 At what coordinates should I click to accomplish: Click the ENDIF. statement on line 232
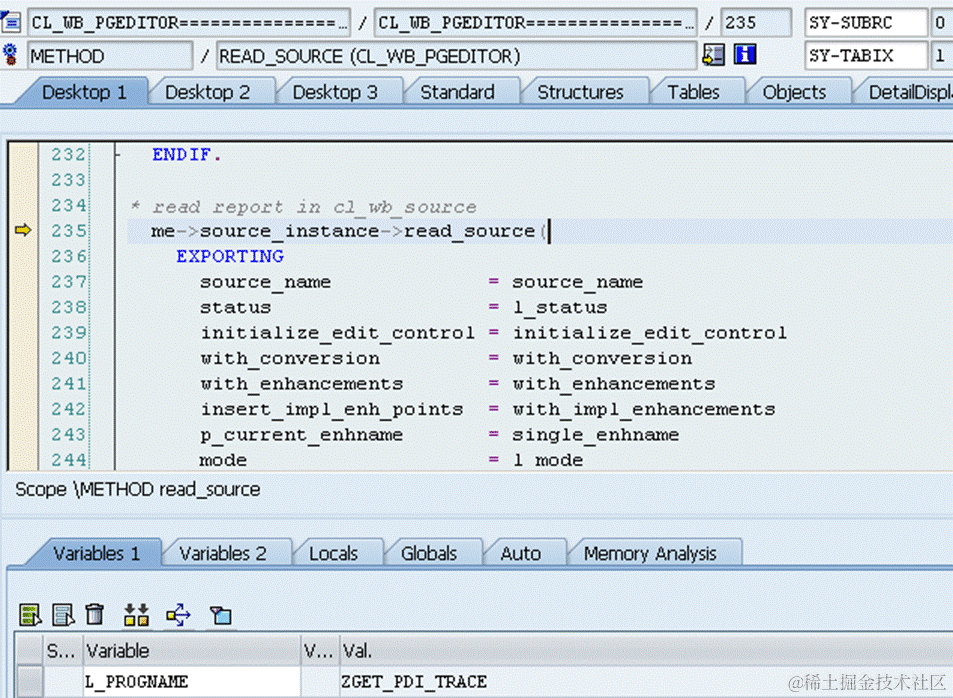point(187,155)
